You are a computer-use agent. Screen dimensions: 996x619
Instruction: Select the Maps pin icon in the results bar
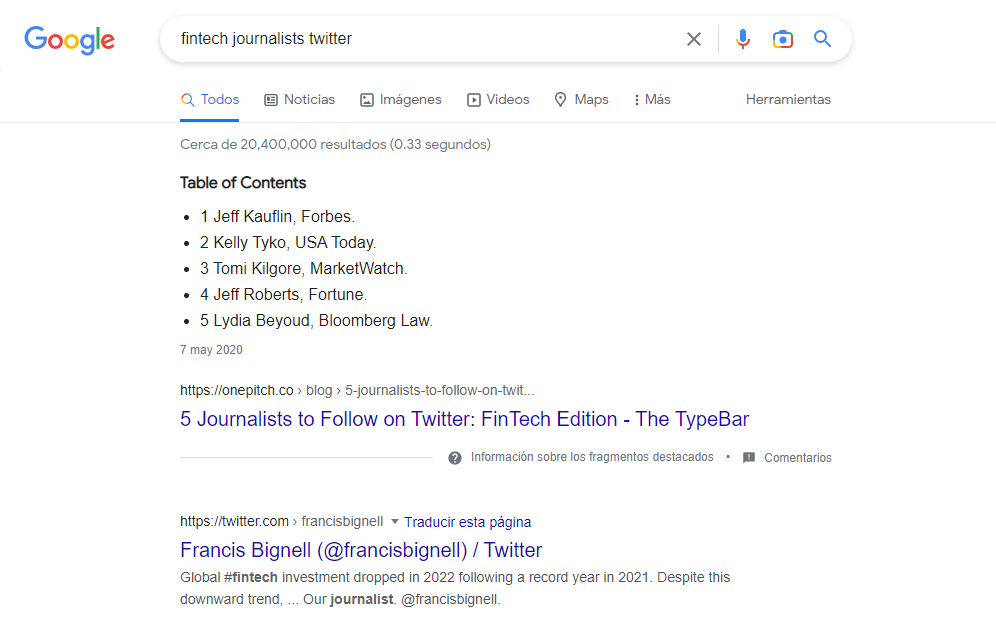pyautogui.click(x=560, y=99)
